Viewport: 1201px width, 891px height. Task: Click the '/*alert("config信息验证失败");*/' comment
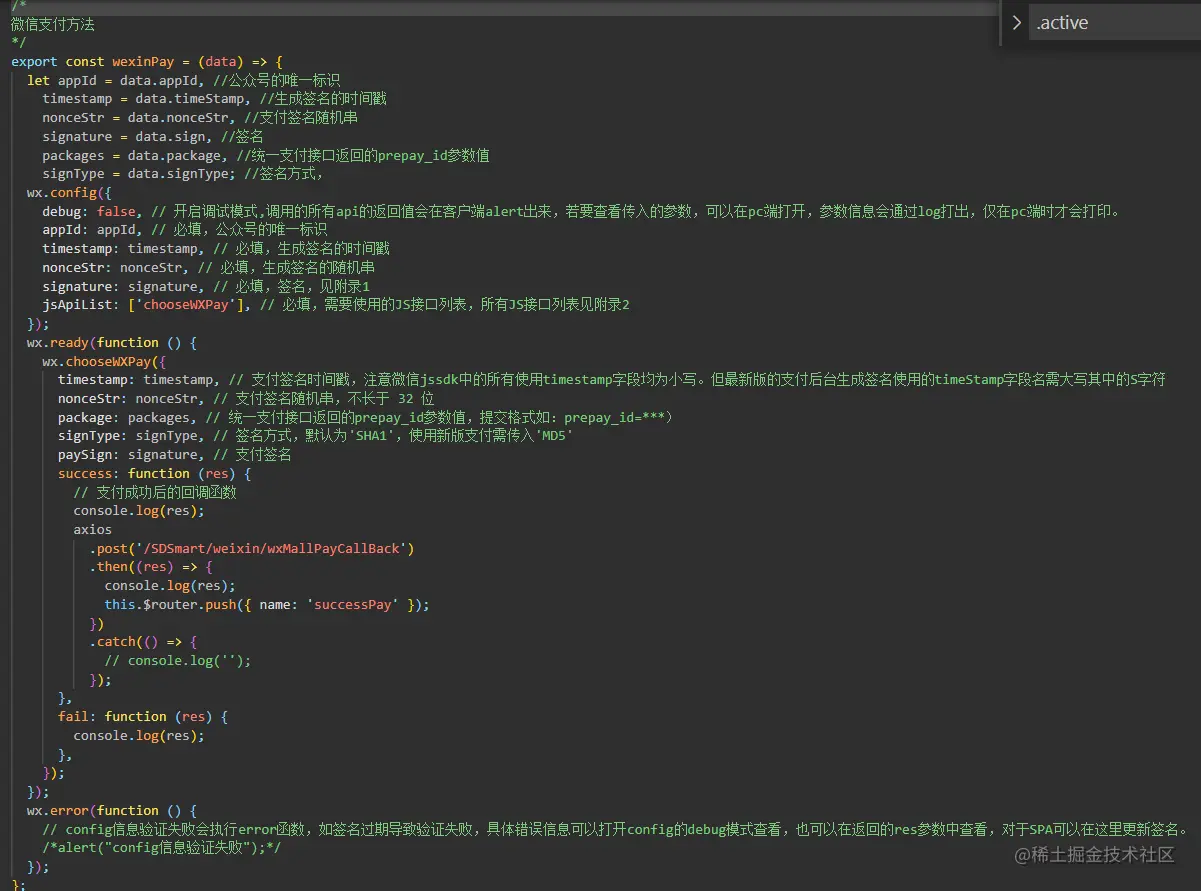[162, 848]
